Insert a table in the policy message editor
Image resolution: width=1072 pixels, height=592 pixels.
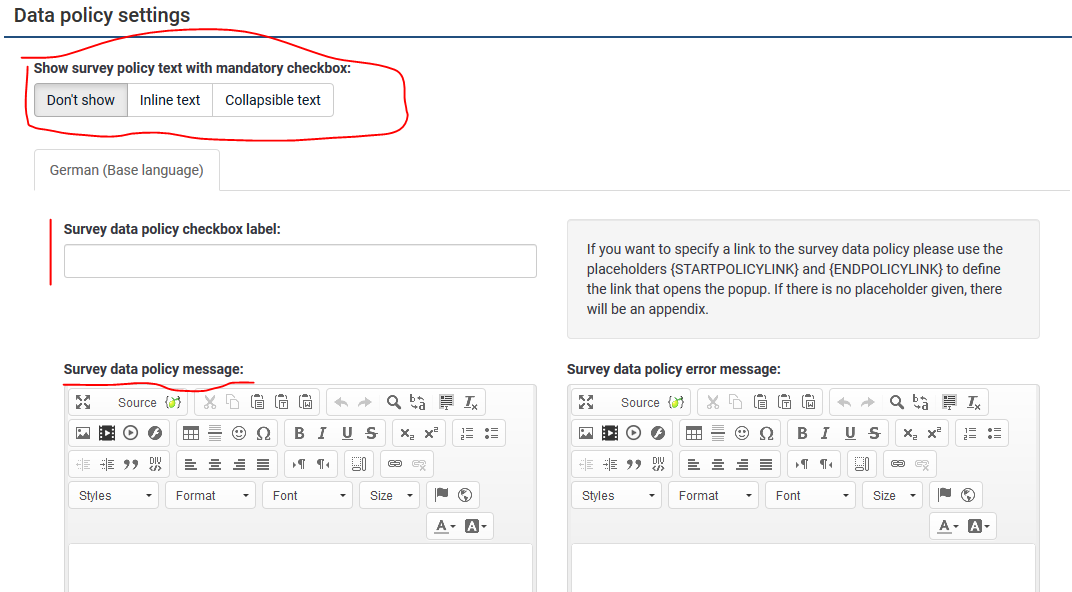coord(190,433)
